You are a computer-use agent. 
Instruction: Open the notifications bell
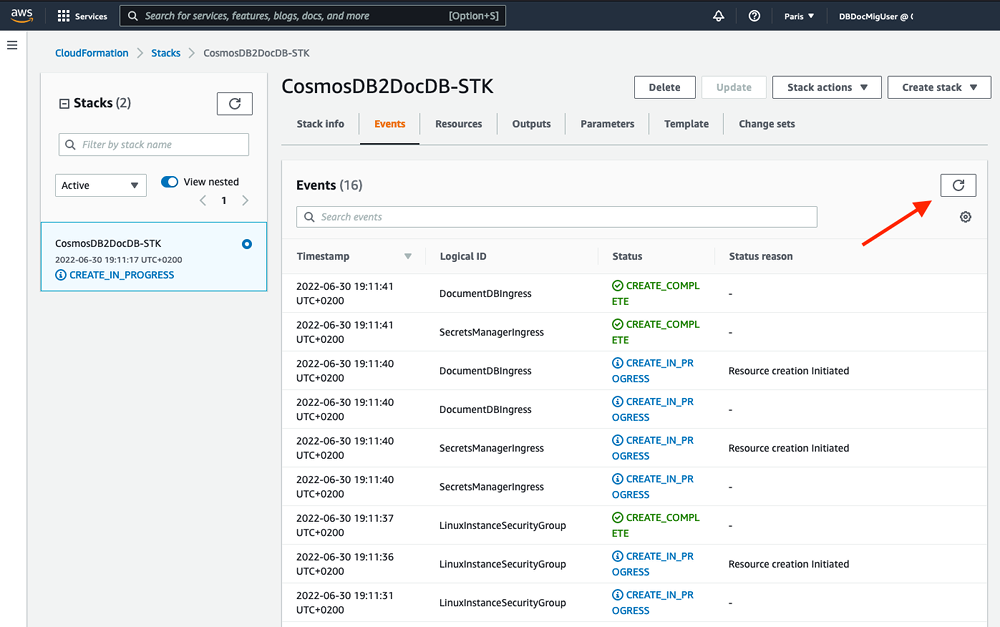tap(718, 15)
